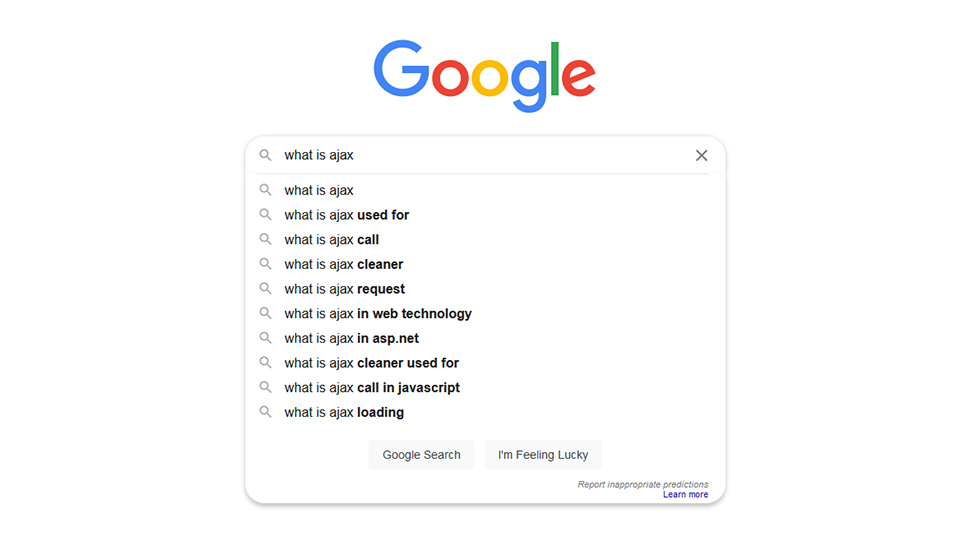
Task: Click magnifier icon beside 'what is ajax cleaner'
Action: pos(265,264)
